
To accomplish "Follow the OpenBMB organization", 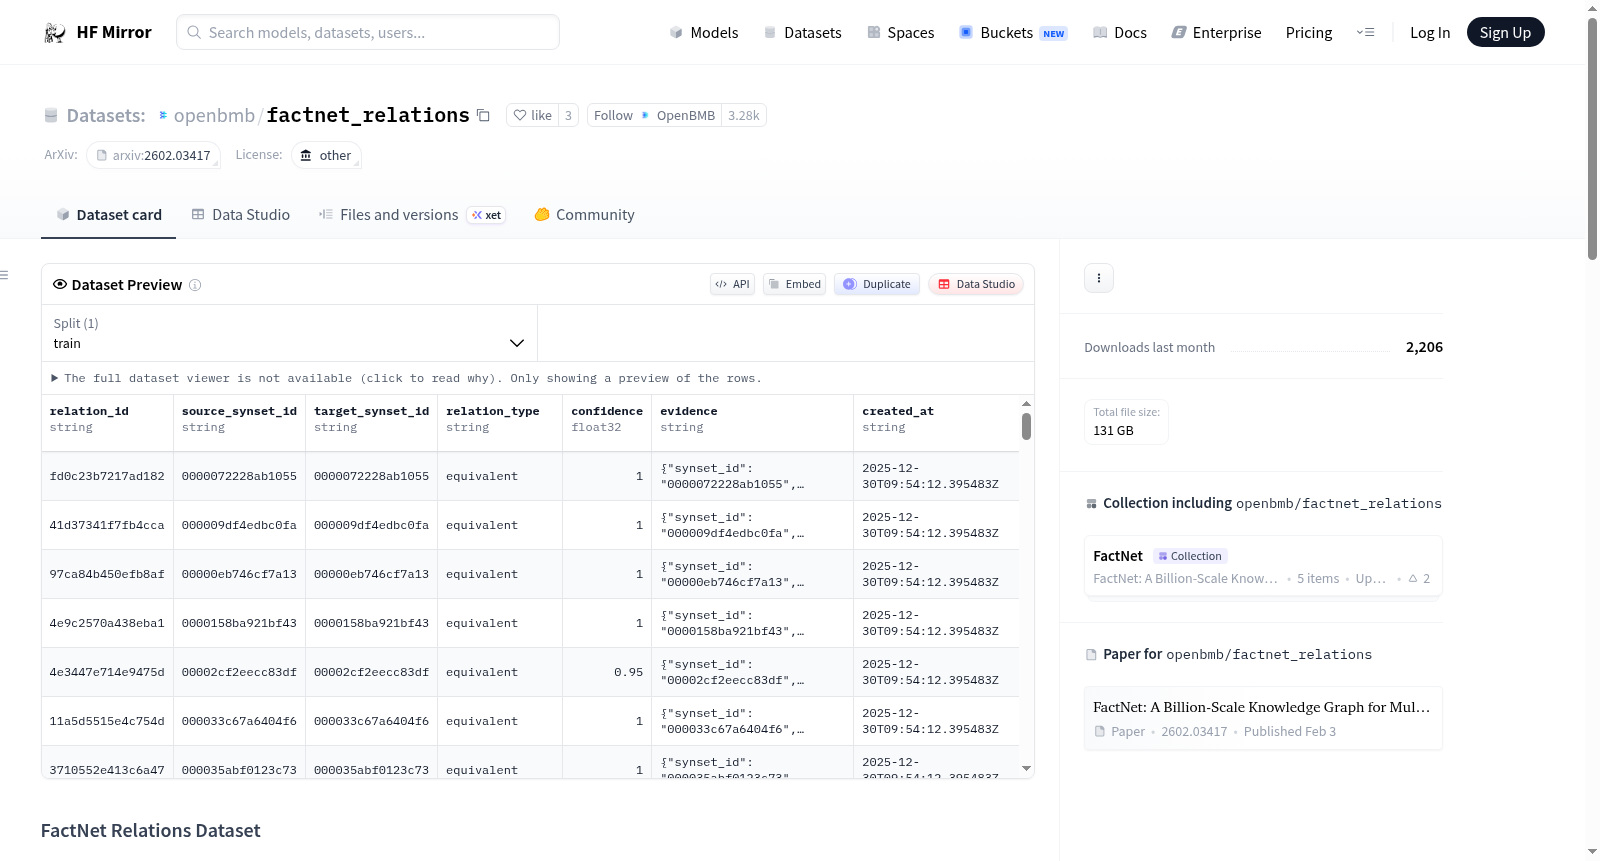I will [x=654, y=115].
